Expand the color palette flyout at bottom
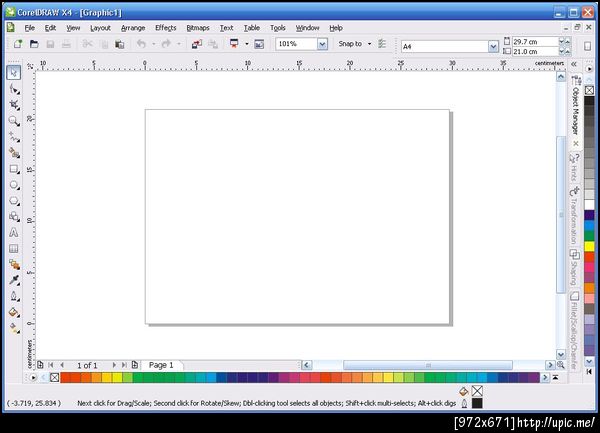Screen dimensions: 600x433 (x=555, y=378)
